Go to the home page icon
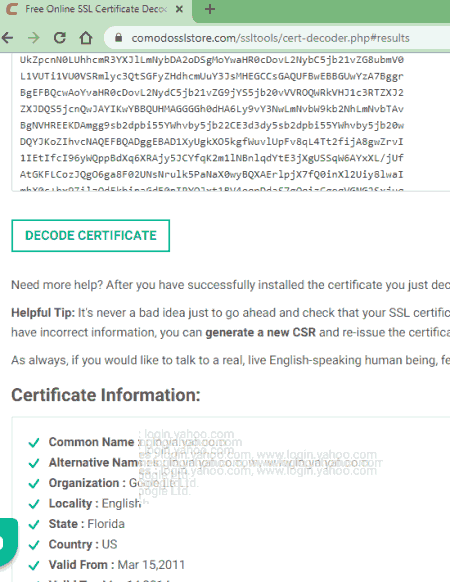Image resolution: width=450 pixels, height=582 pixels. pyautogui.click(x=86, y=38)
